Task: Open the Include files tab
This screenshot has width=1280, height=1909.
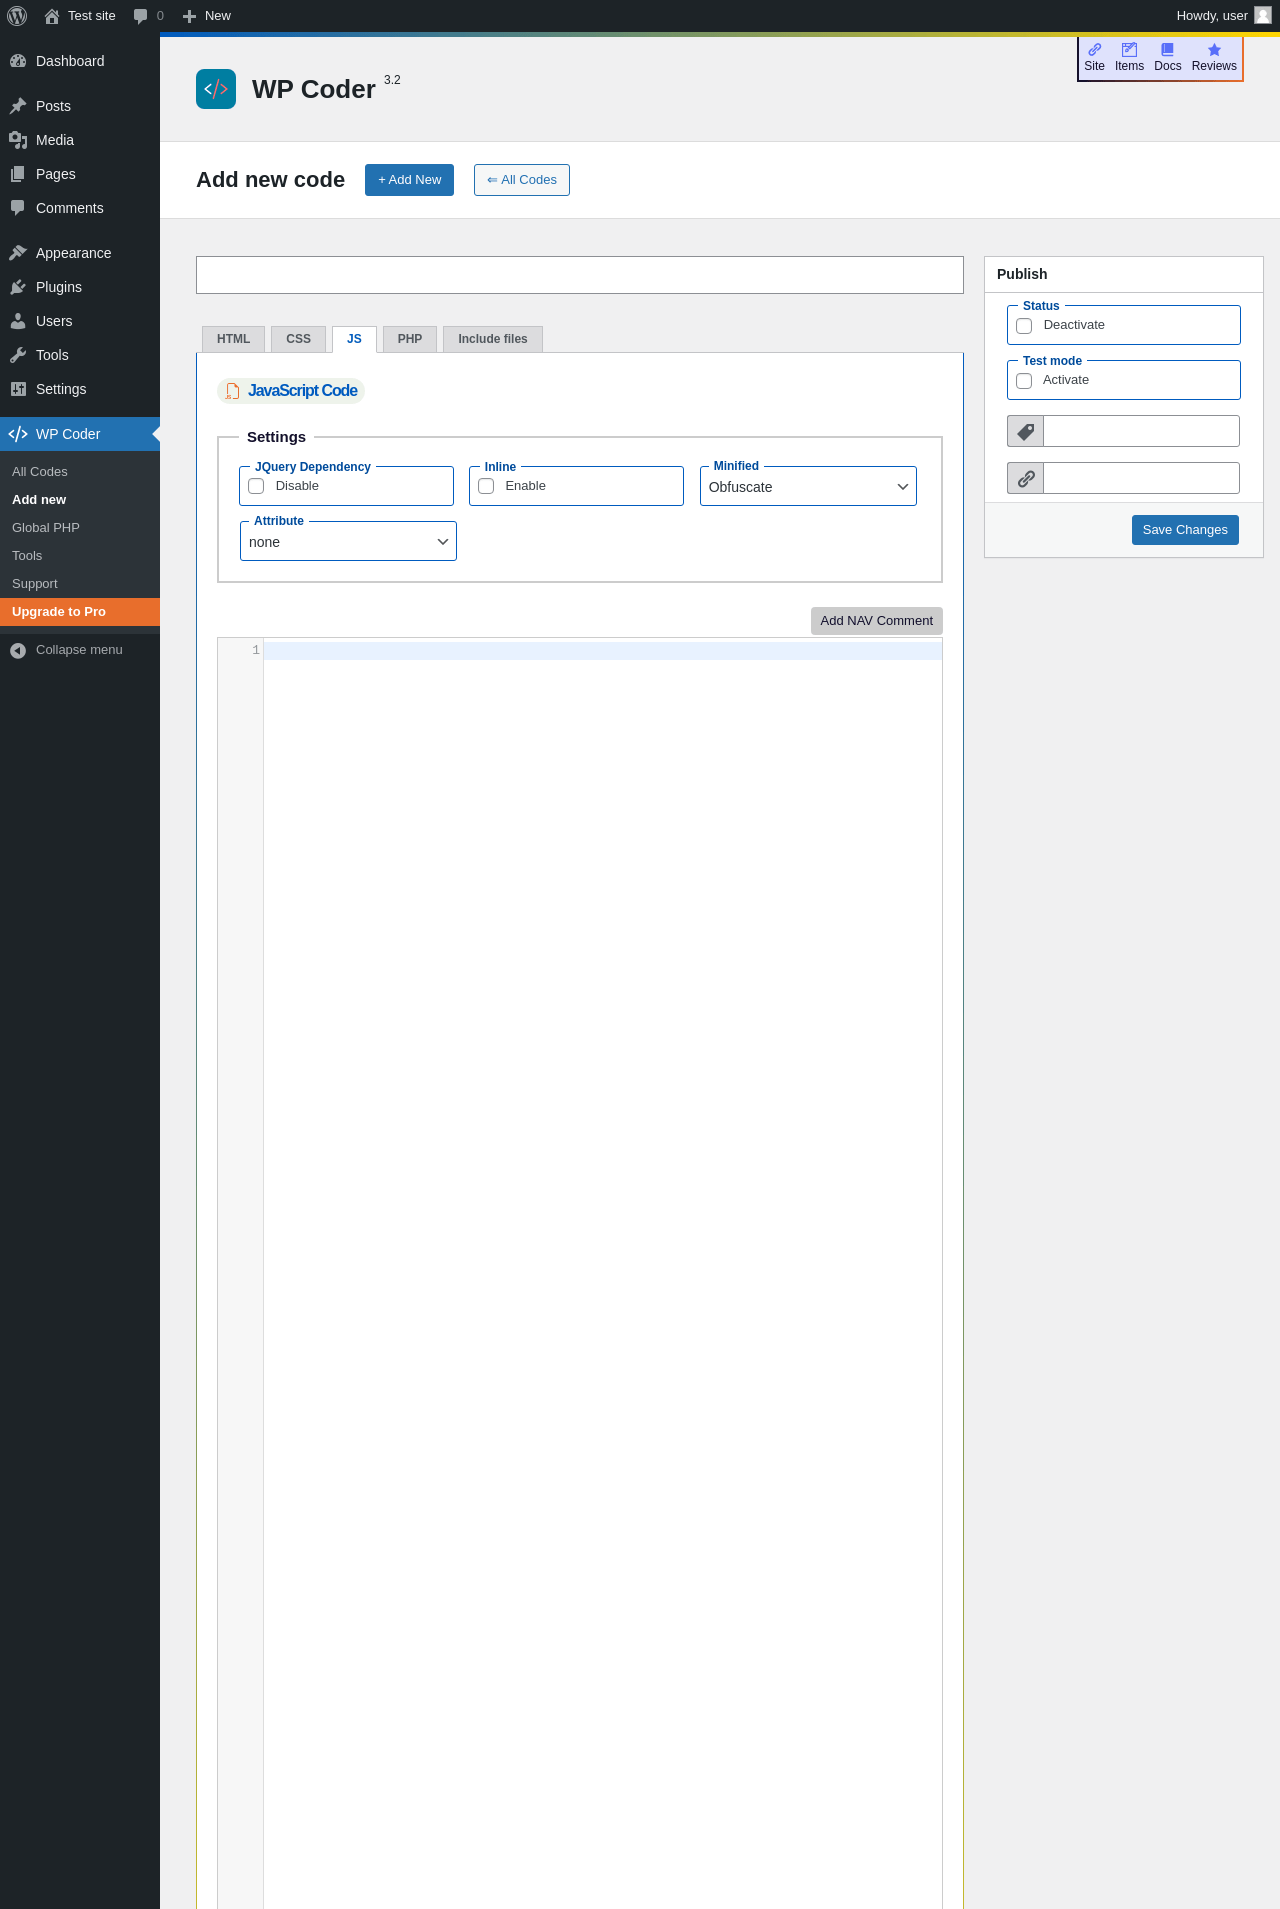Action: [493, 339]
